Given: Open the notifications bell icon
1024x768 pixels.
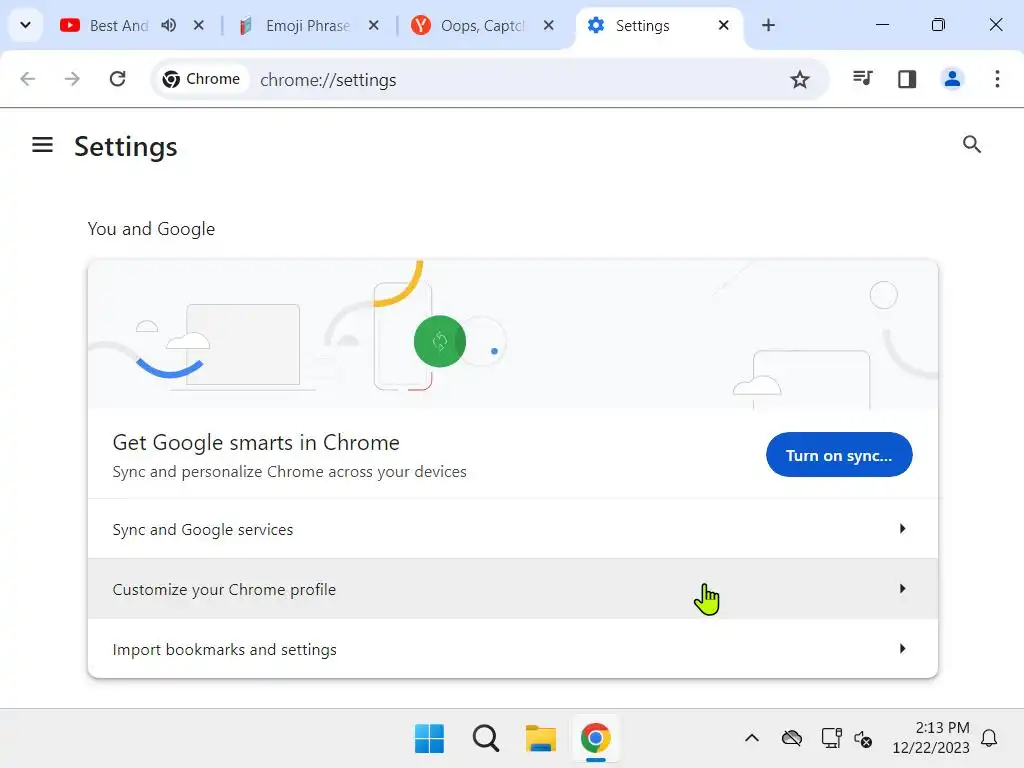Looking at the screenshot, I should tap(989, 739).
